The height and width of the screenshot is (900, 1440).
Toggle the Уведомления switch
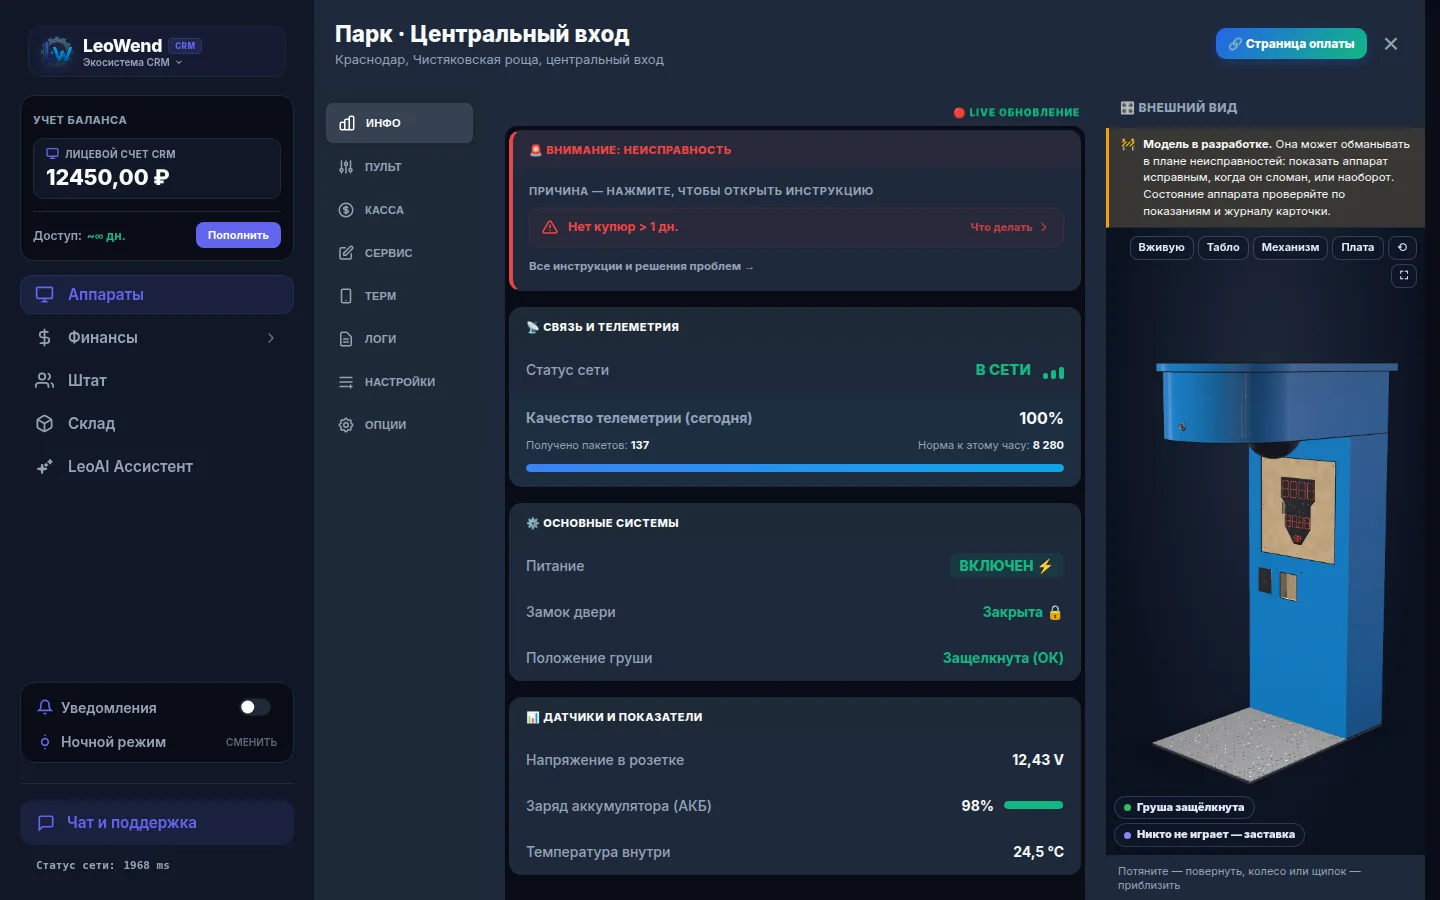[254, 707]
